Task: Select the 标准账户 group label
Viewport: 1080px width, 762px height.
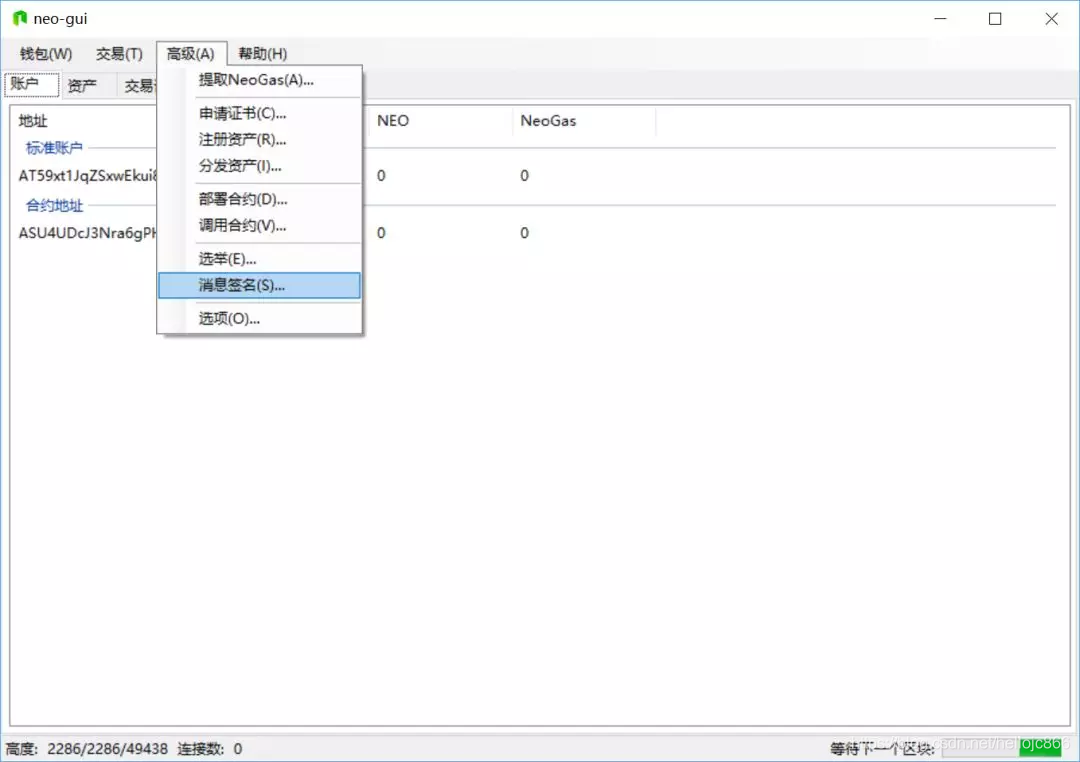Action: (54, 147)
